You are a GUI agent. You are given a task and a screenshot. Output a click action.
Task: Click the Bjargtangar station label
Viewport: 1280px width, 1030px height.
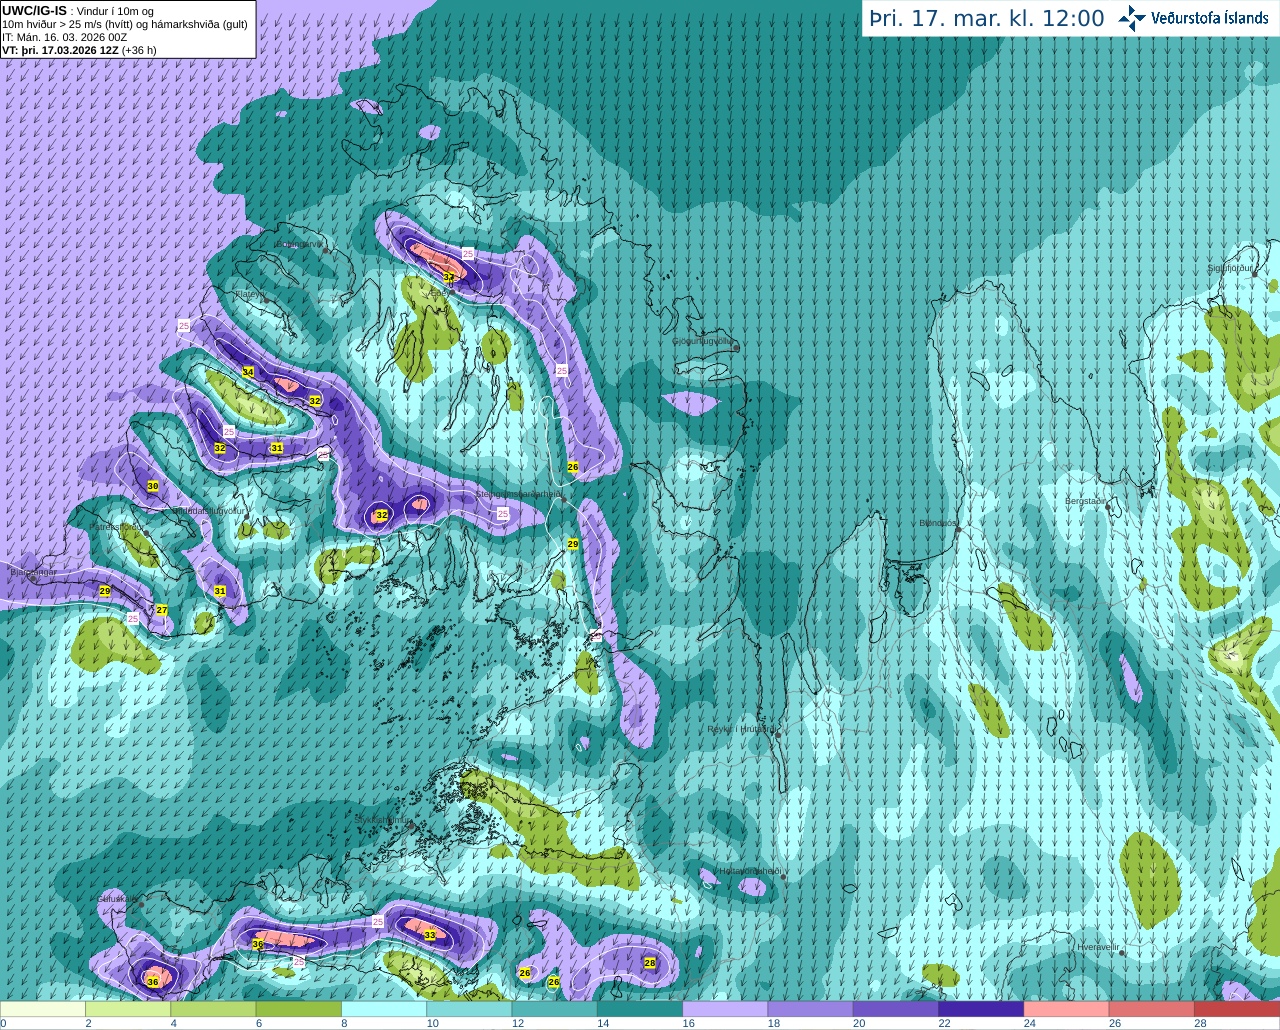33,572
